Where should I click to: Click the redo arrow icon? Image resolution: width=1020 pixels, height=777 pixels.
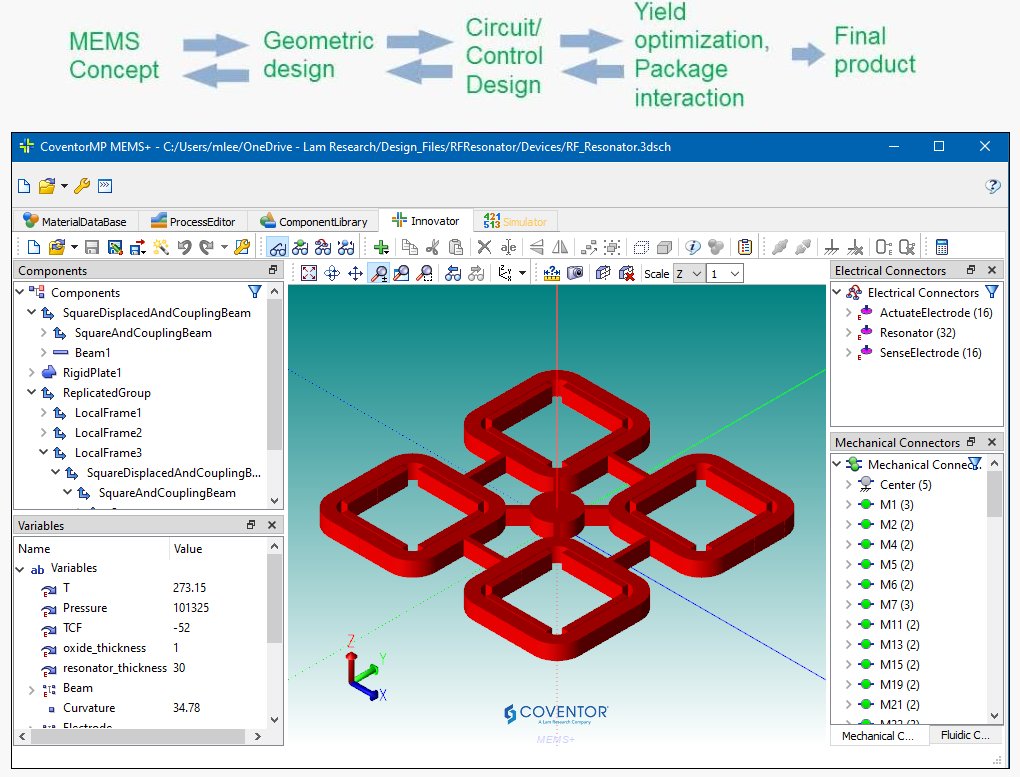[207, 247]
